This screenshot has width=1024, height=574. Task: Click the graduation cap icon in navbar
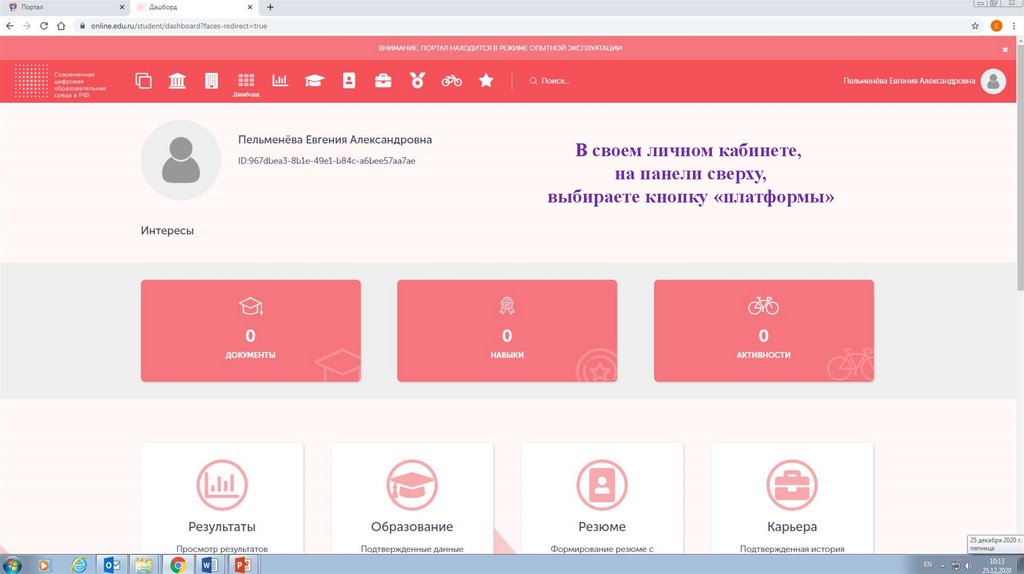coord(315,81)
